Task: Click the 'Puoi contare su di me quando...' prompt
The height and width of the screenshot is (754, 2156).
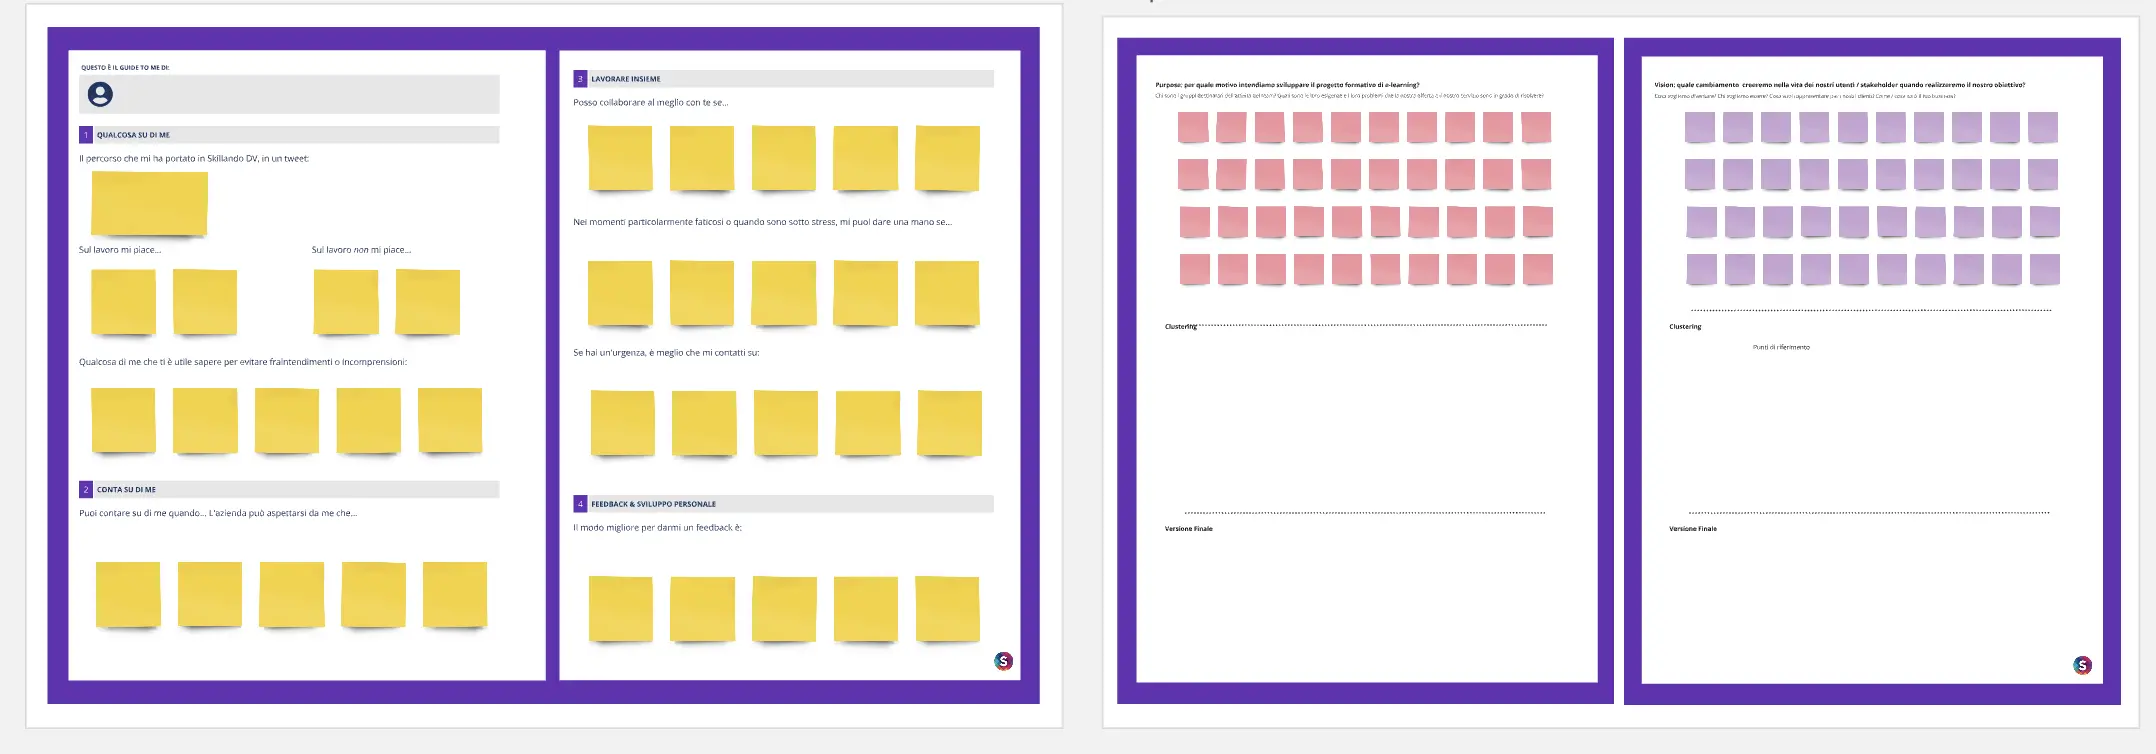Action: tap(142, 514)
